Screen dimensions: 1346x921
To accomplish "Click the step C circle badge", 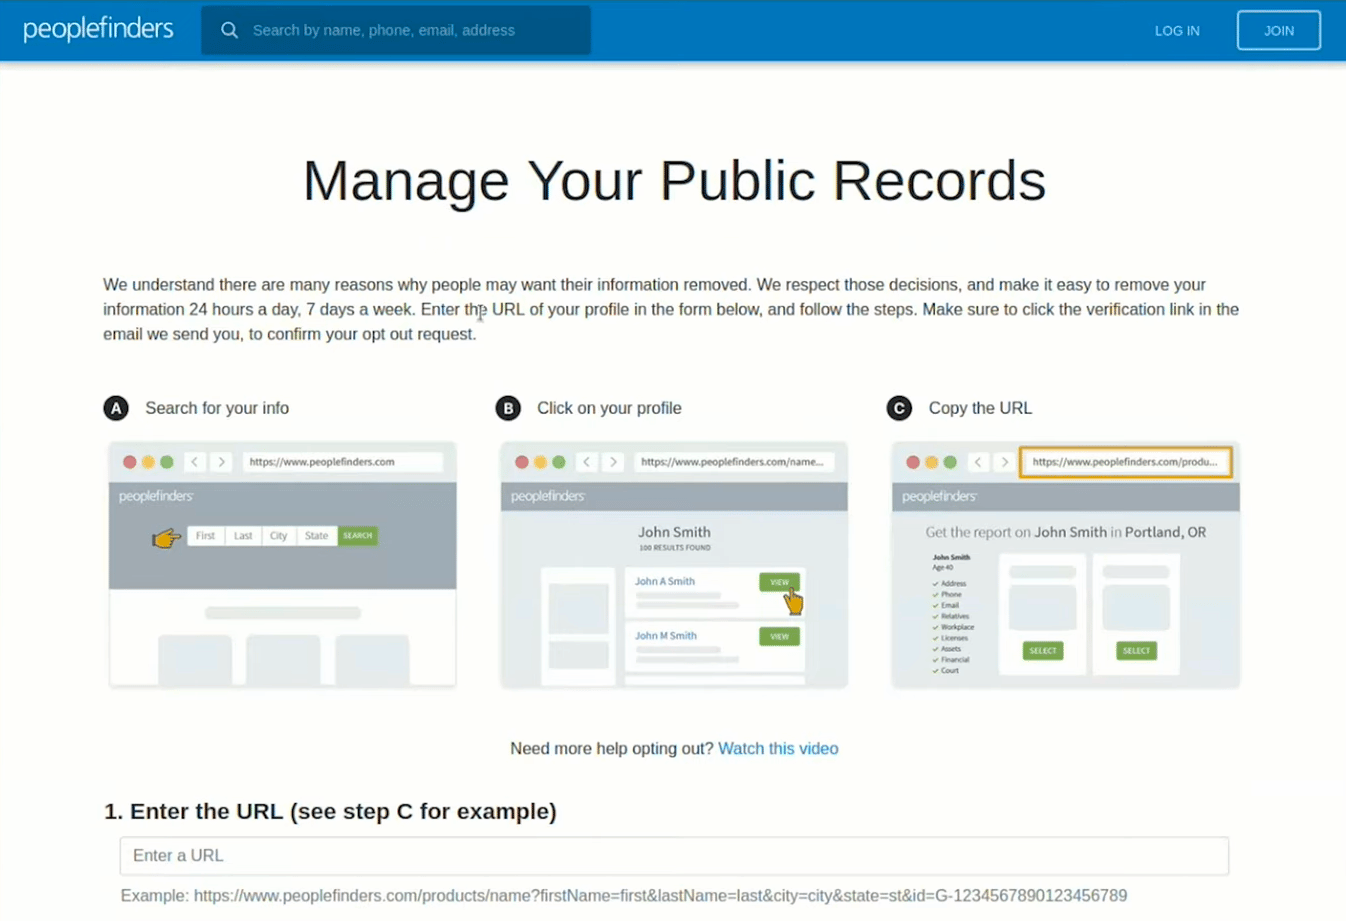I will pyautogui.click(x=899, y=408).
